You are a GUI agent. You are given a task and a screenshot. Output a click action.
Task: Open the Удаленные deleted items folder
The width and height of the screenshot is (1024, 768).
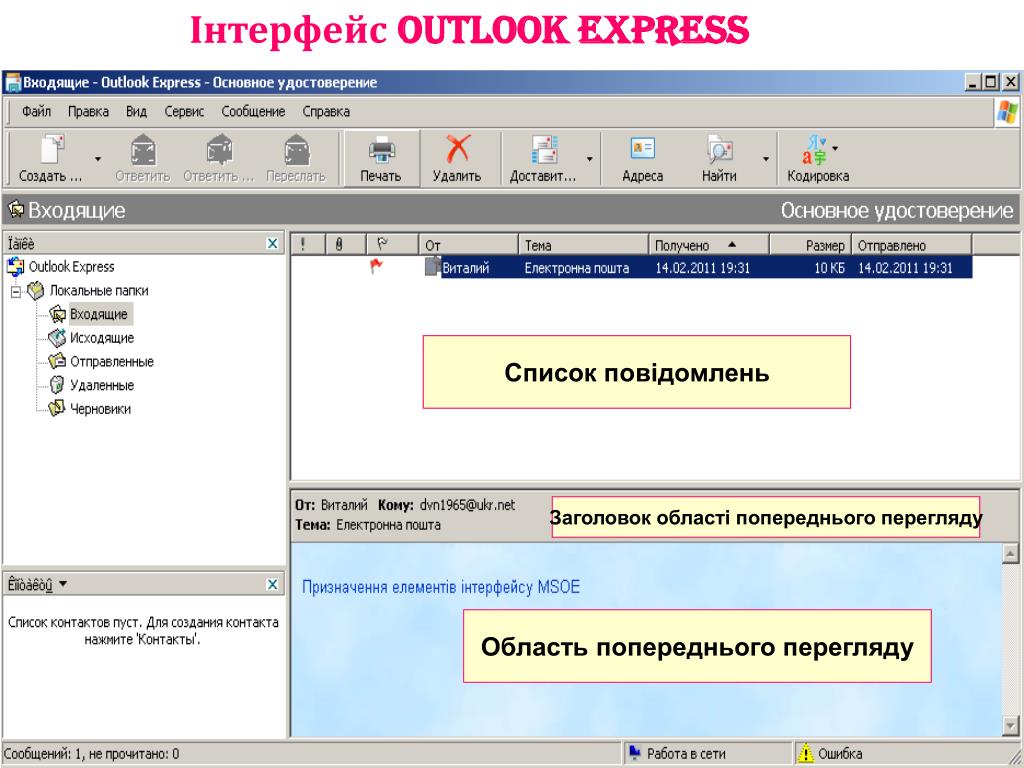(x=102, y=385)
